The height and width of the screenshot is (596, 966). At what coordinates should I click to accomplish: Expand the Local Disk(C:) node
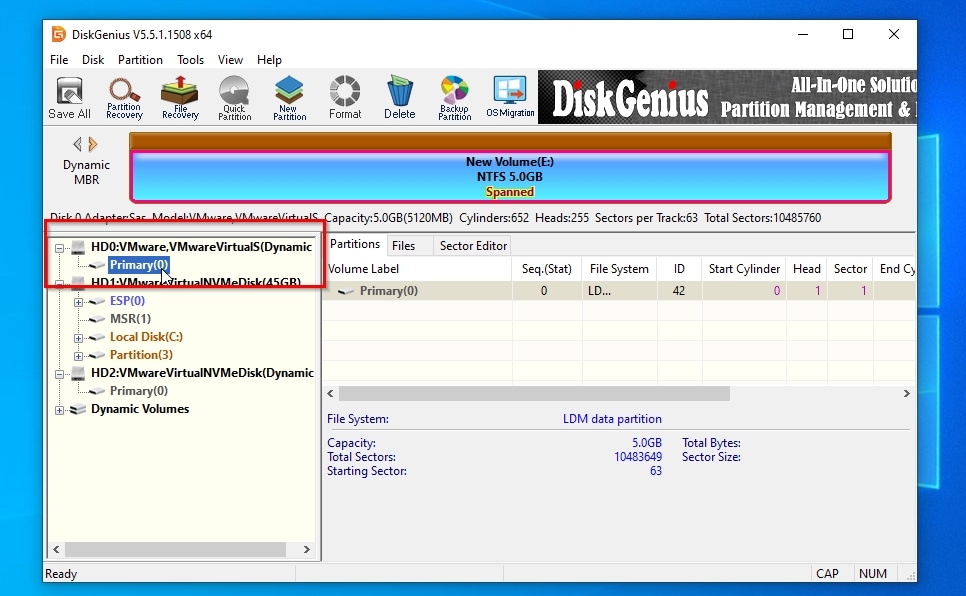(x=79, y=337)
